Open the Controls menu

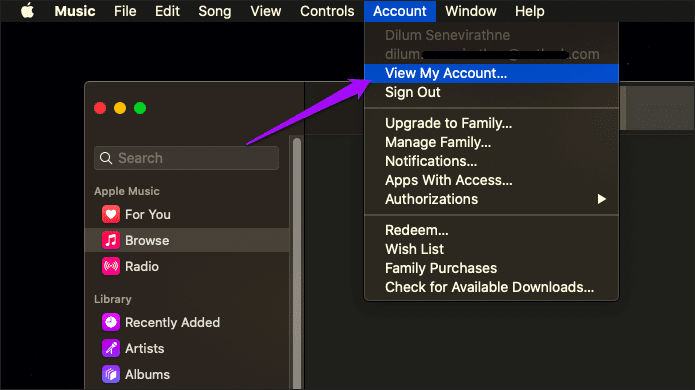(x=327, y=11)
